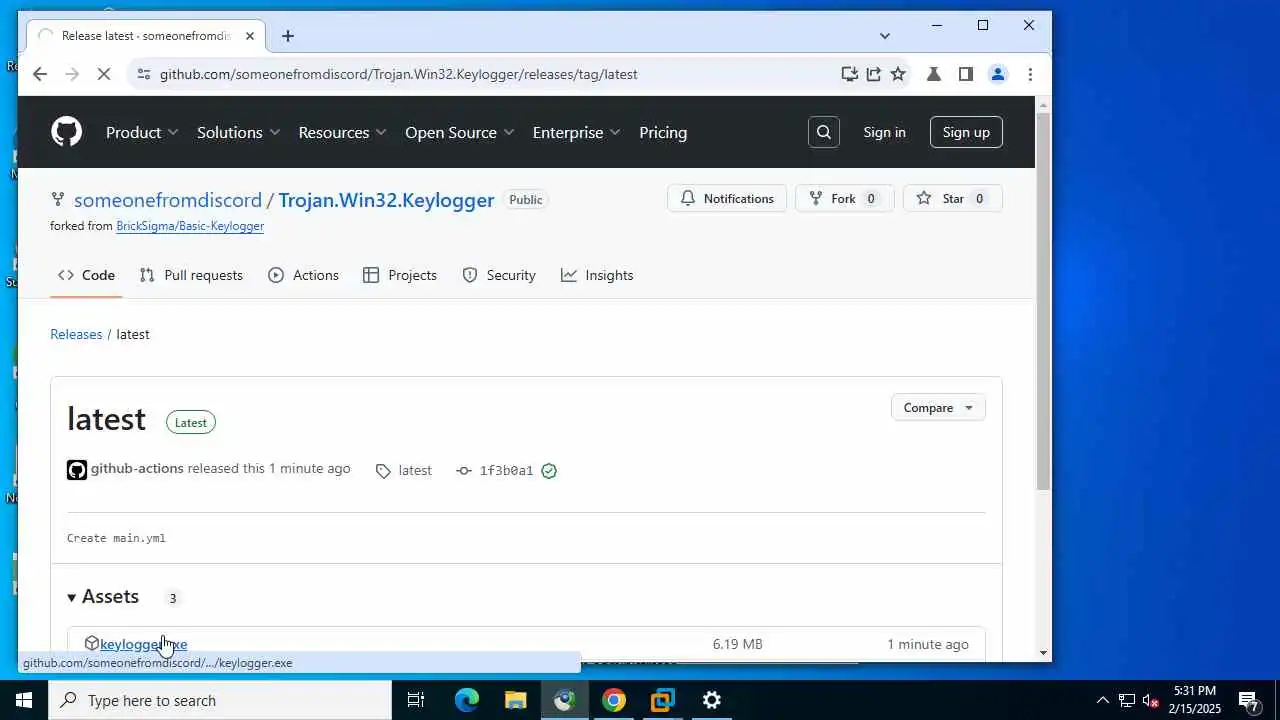Fork the repository
Image resolution: width=1280 pixels, height=720 pixels.
(844, 198)
